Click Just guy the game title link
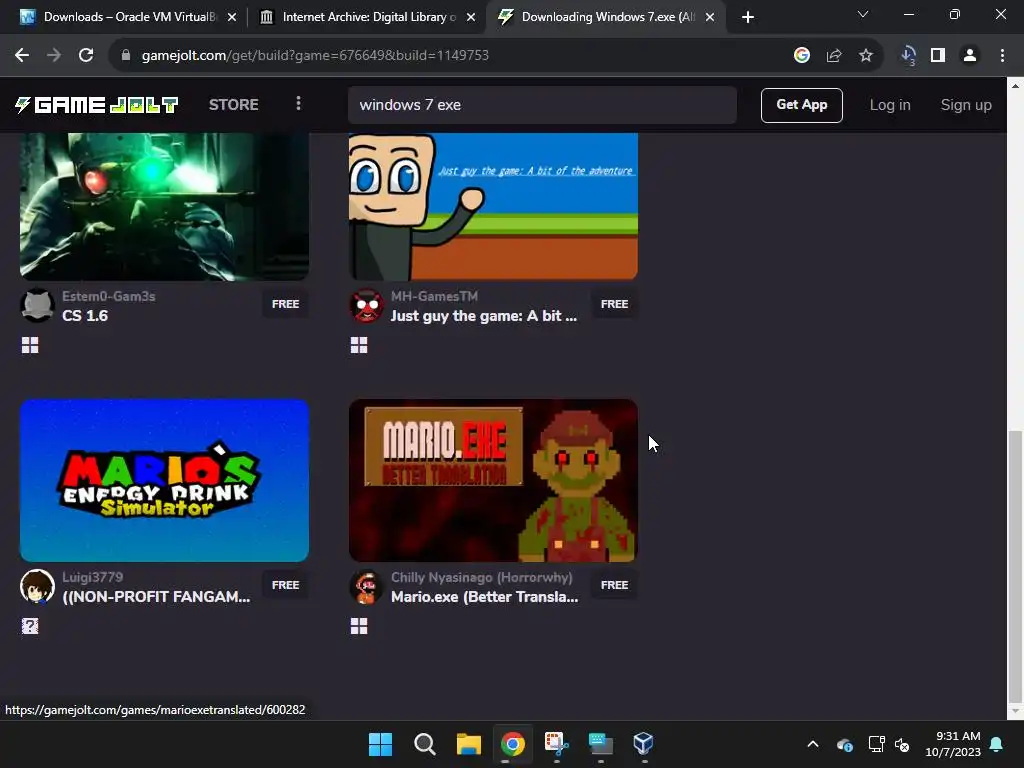This screenshot has width=1024, height=768. click(x=484, y=316)
